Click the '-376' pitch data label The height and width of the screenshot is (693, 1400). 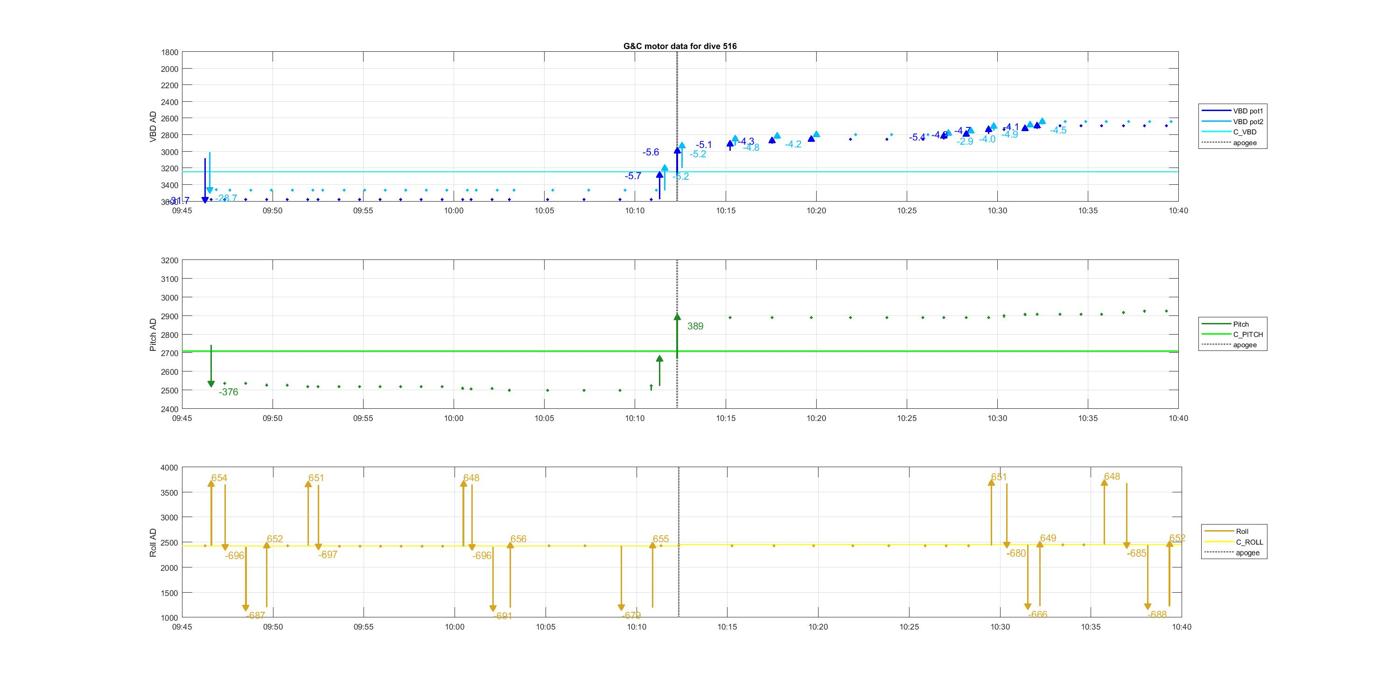[x=229, y=392]
